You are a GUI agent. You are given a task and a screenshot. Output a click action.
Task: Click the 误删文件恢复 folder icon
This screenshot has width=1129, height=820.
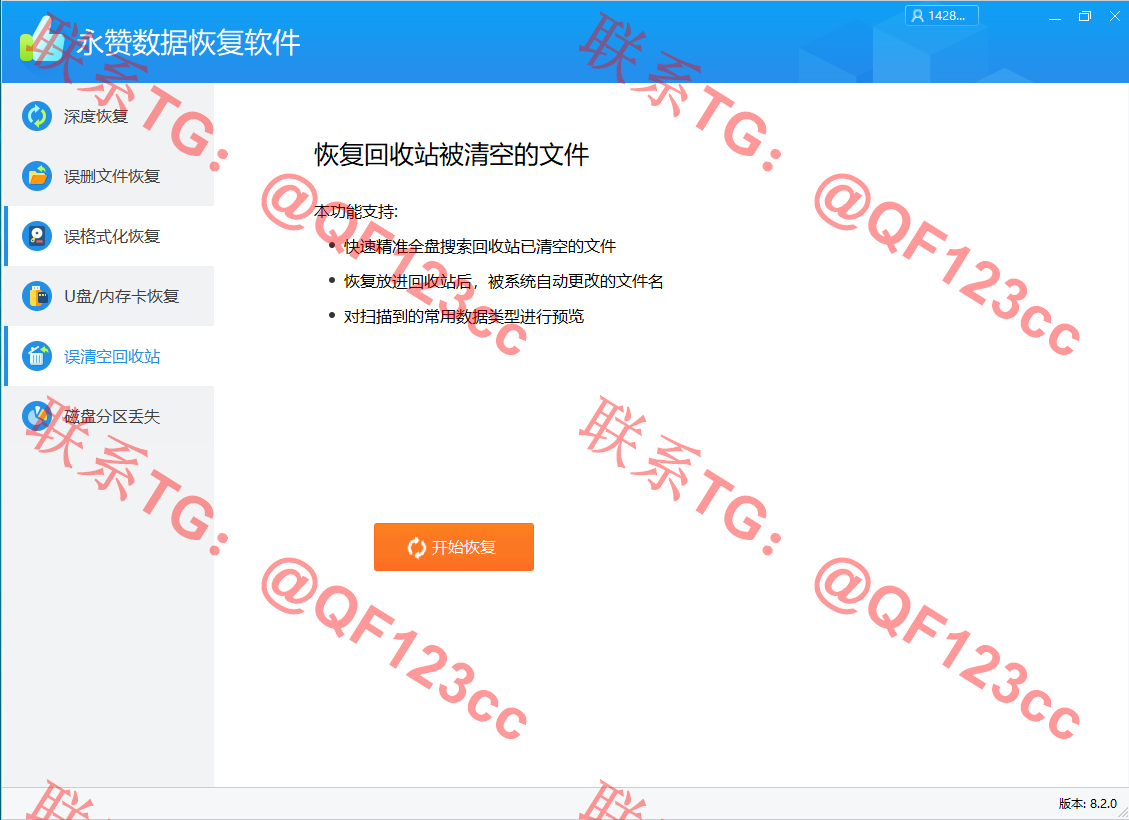pos(37,176)
